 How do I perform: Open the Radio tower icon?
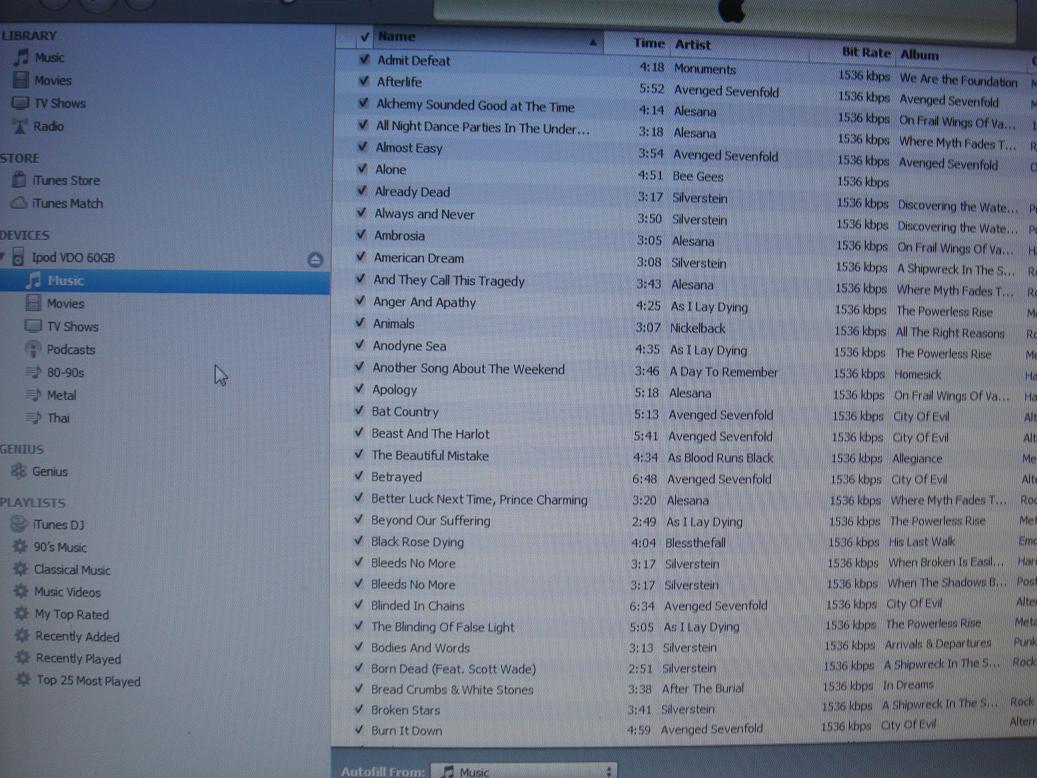20,126
